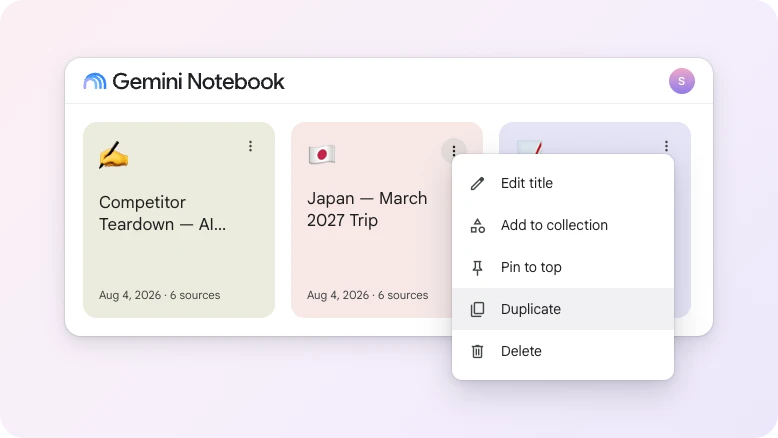778x438 pixels.
Task: Click the Competitor card's Aug 4, 2026 · 6 sources text
Action: pyautogui.click(x=159, y=295)
